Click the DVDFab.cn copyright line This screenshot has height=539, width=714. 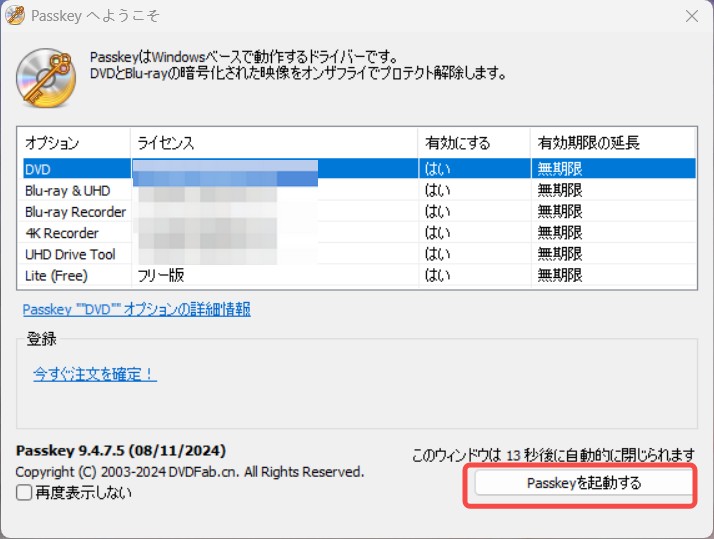coord(190,472)
